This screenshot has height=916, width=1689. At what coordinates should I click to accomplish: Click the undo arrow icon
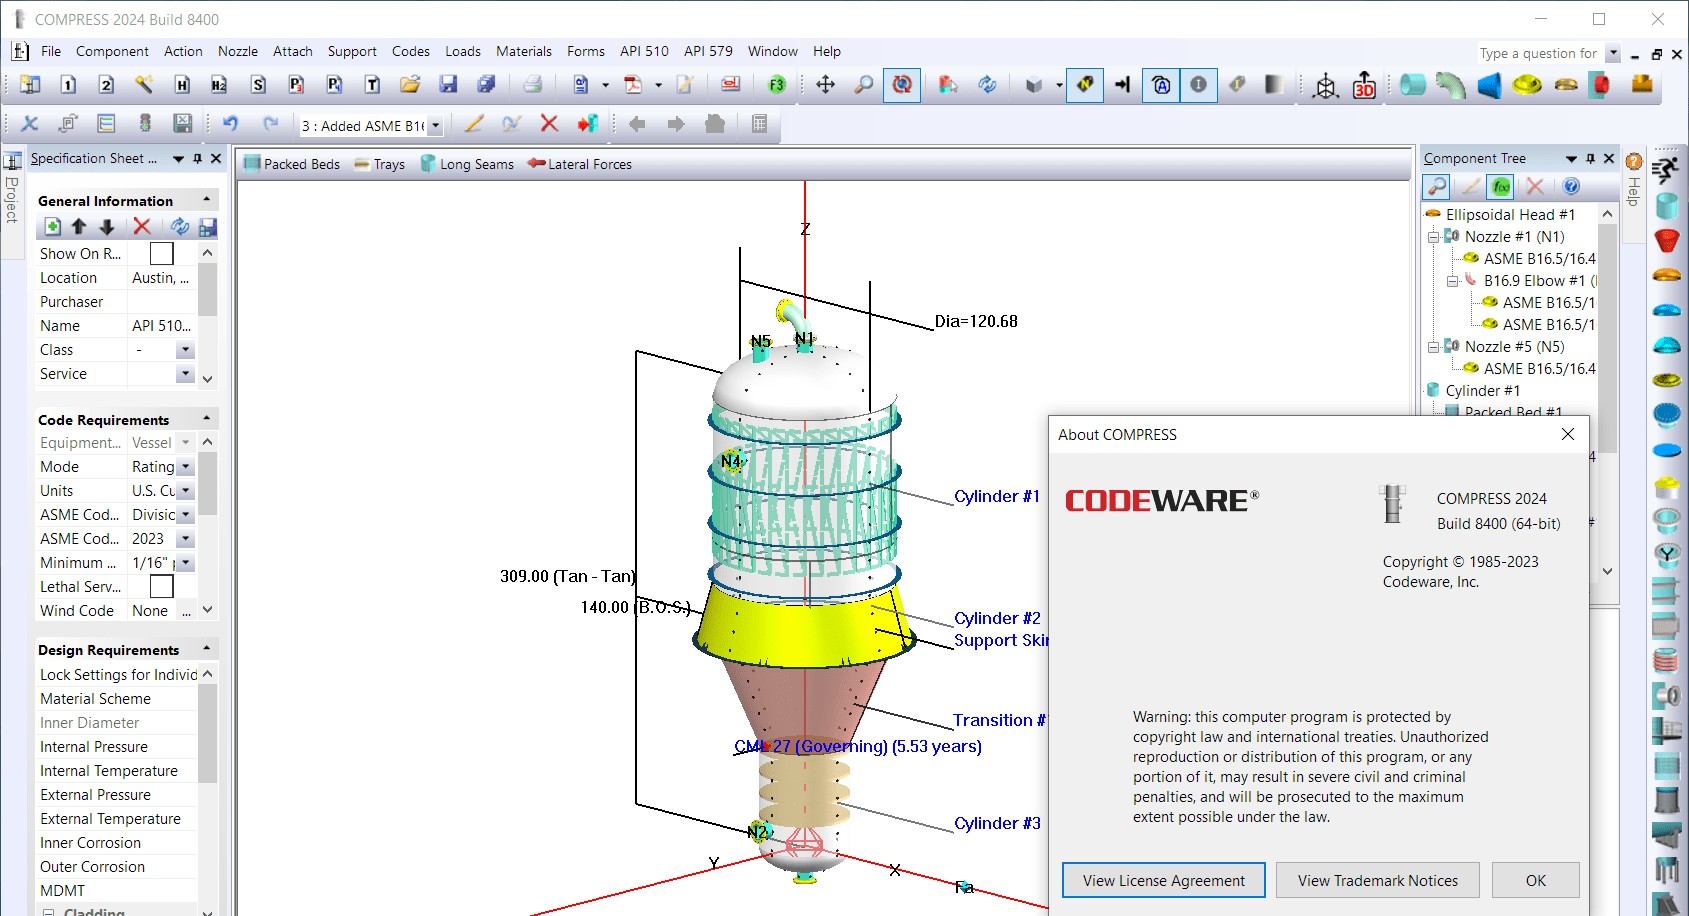(231, 124)
